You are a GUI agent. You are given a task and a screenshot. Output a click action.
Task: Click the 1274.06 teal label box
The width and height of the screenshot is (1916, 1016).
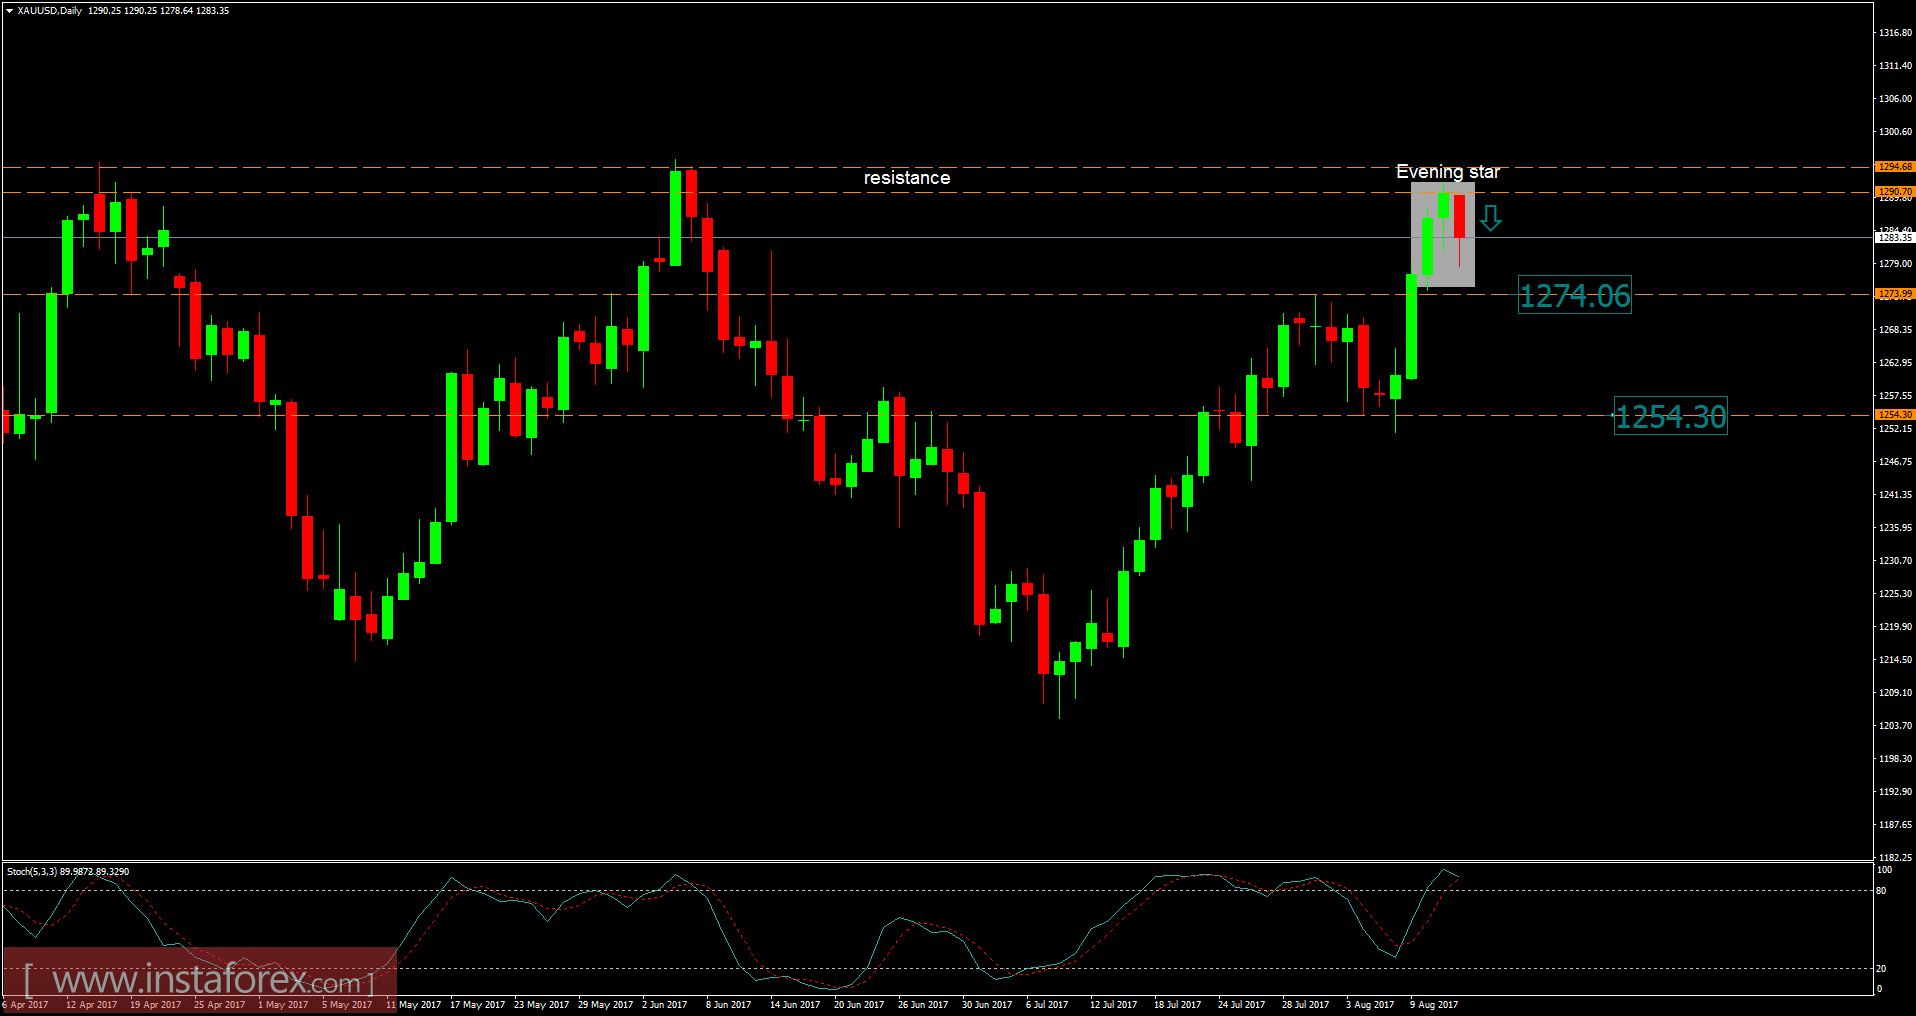pos(1575,296)
